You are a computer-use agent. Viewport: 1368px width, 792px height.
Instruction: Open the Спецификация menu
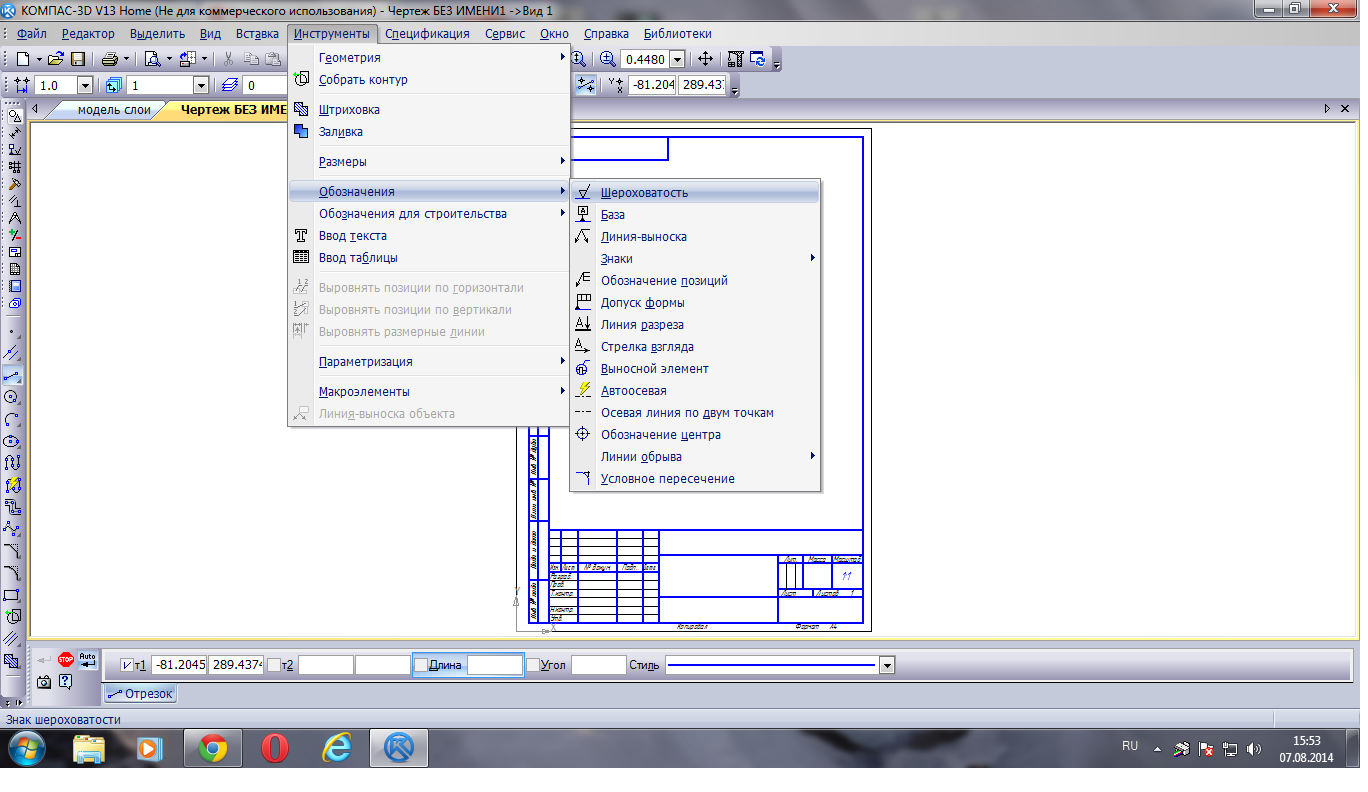pos(427,33)
